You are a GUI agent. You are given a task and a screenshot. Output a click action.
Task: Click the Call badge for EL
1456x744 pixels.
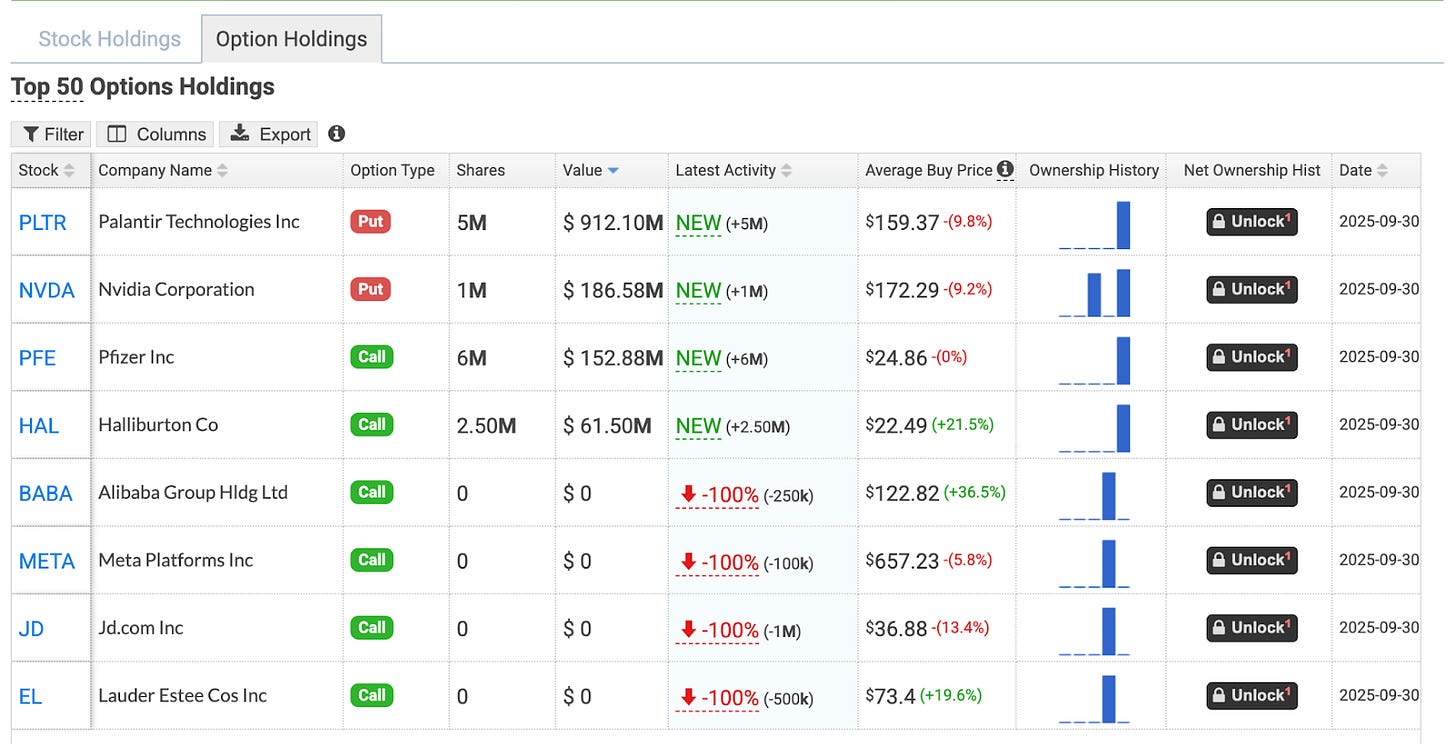(372, 695)
